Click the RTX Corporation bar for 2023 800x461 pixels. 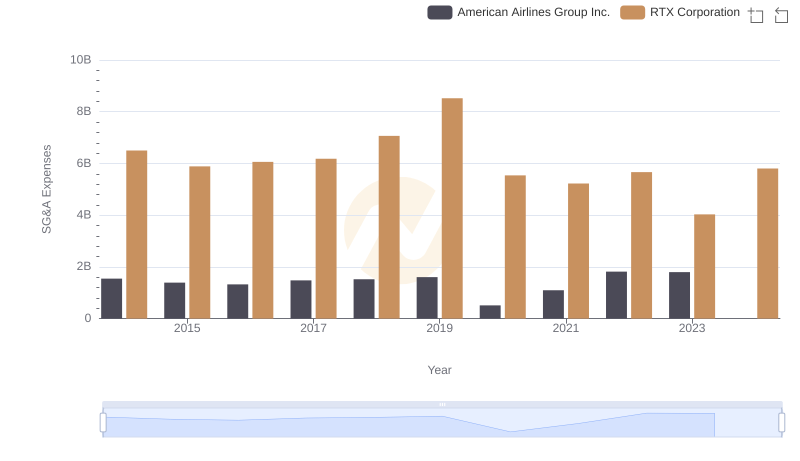click(x=705, y=266)
